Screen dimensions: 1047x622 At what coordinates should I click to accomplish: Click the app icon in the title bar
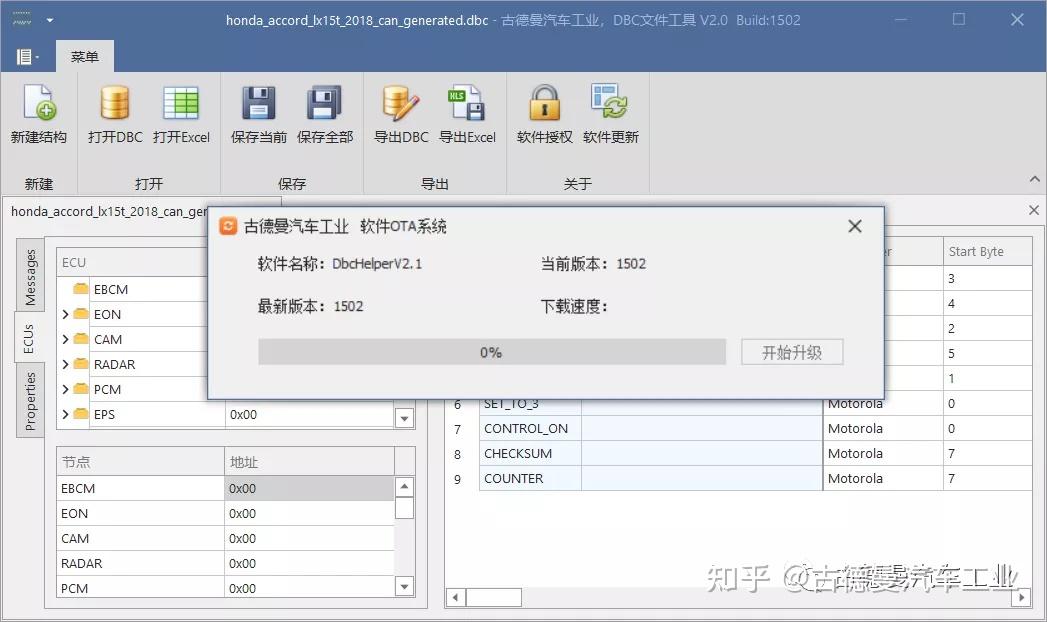point(21,20)
